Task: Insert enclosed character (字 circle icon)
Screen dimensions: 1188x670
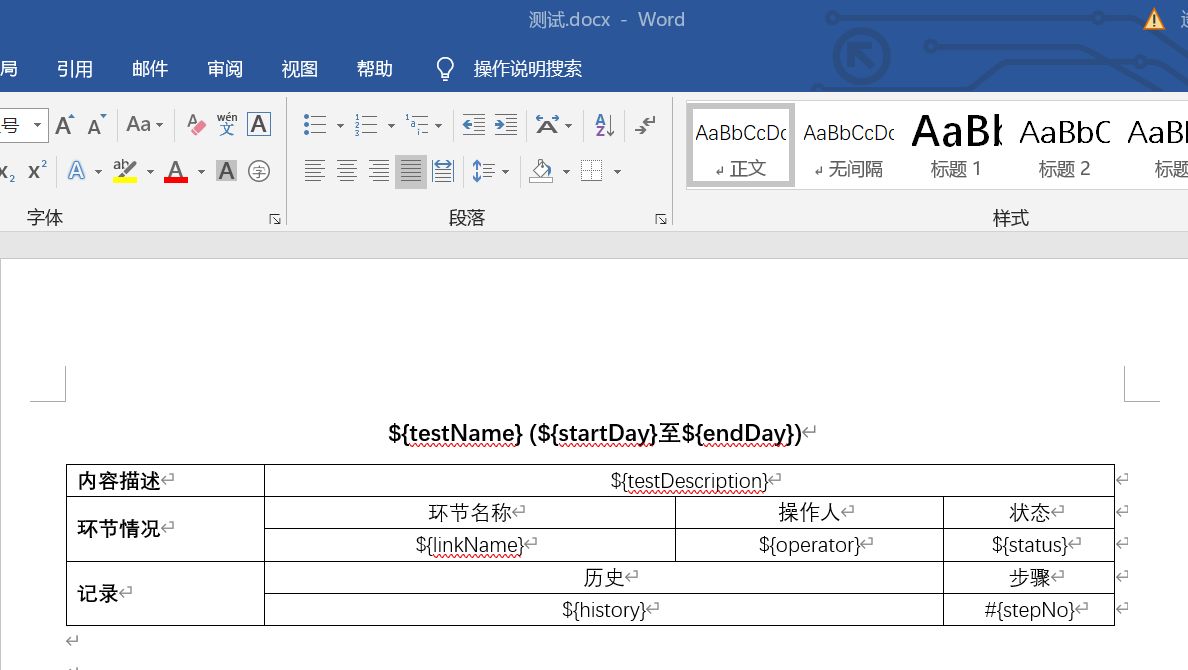Action: pyautogui.click(x=258, y=171)
